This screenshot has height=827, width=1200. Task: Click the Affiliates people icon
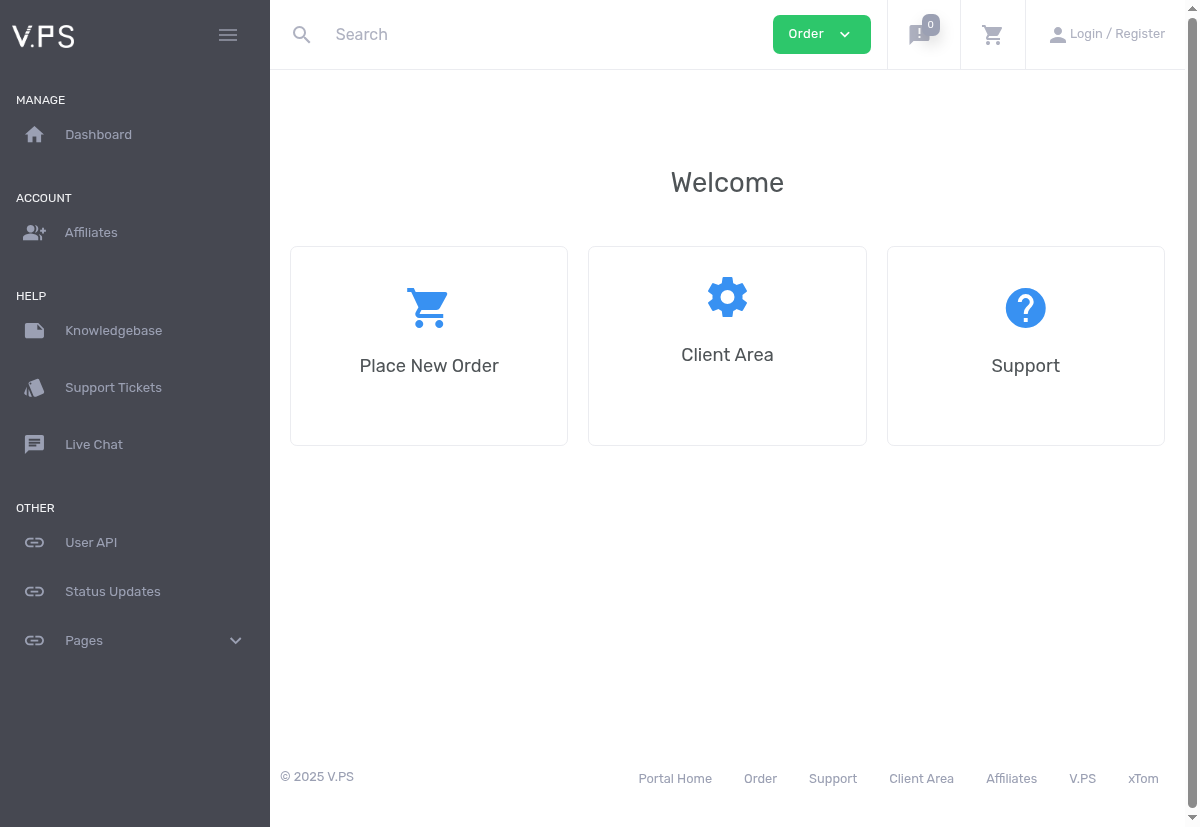point(35,233)
